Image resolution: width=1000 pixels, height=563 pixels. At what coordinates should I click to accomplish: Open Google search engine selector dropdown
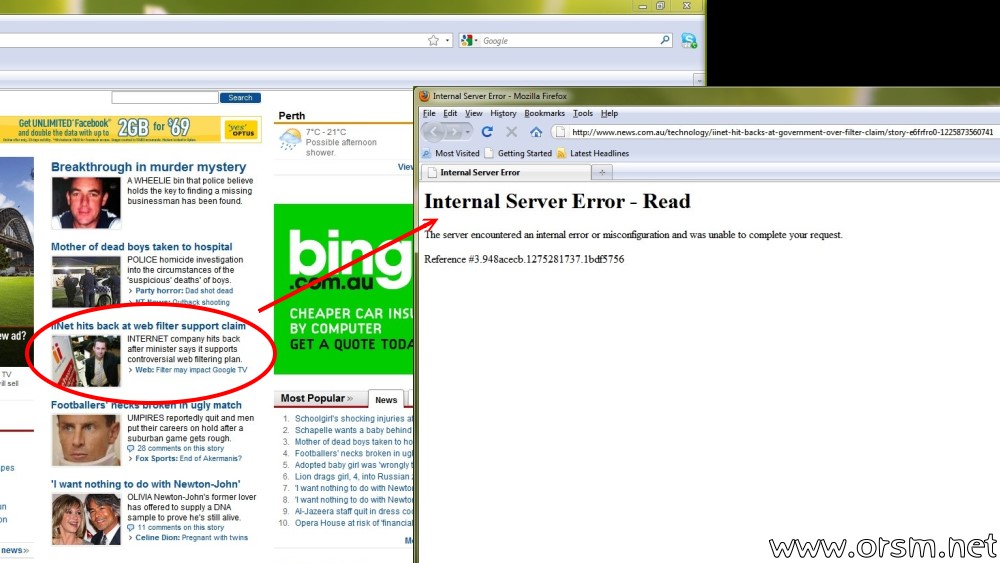(x=469, y=40)
